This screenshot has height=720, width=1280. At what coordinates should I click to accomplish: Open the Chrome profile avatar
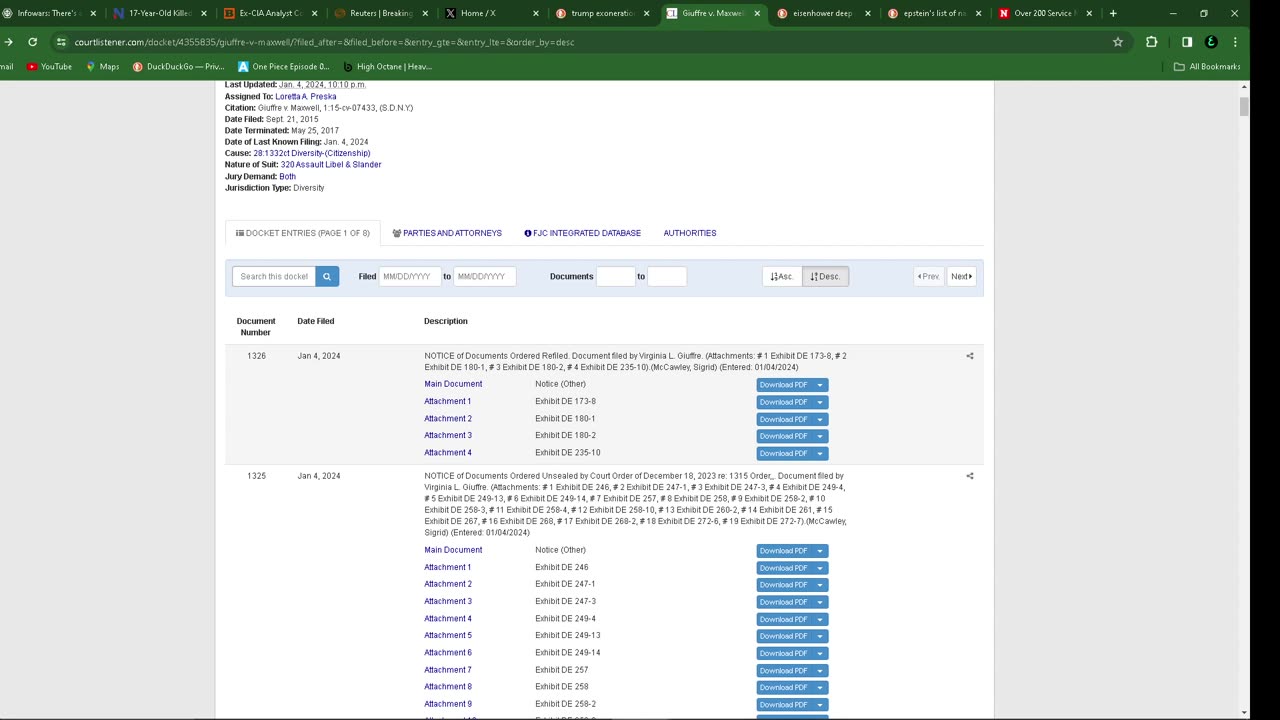pos(1211,42)
